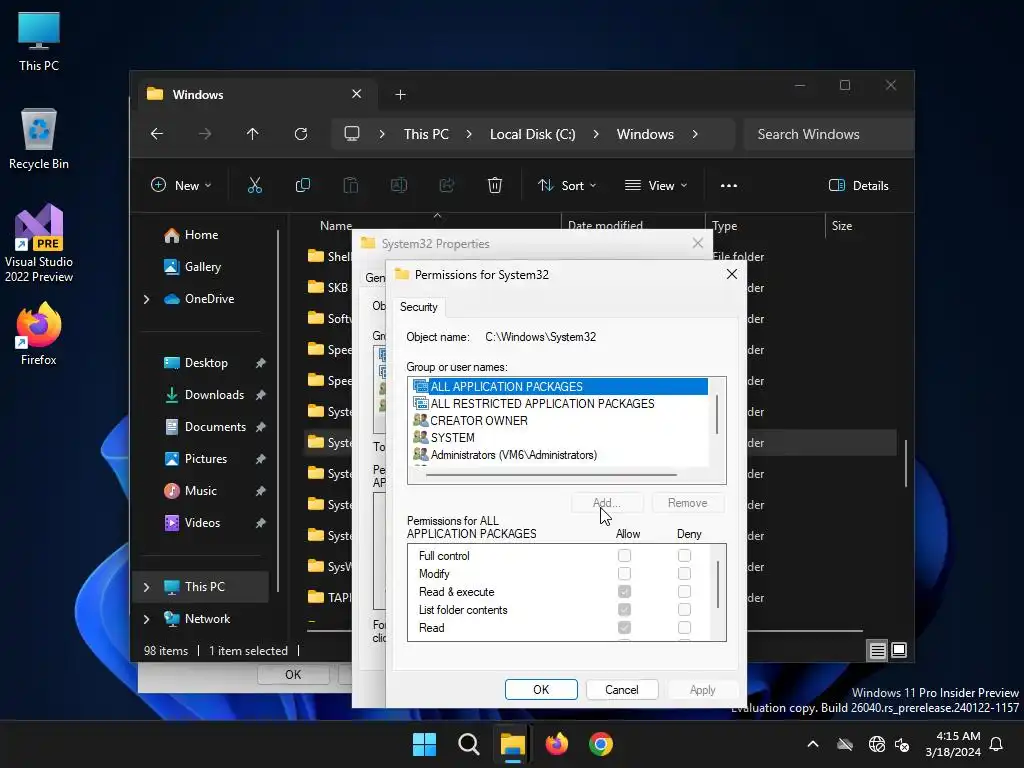Toggle the Details pane button
Image resolution: width=1024 pixels, height=768 pixels.
[859, 185]
